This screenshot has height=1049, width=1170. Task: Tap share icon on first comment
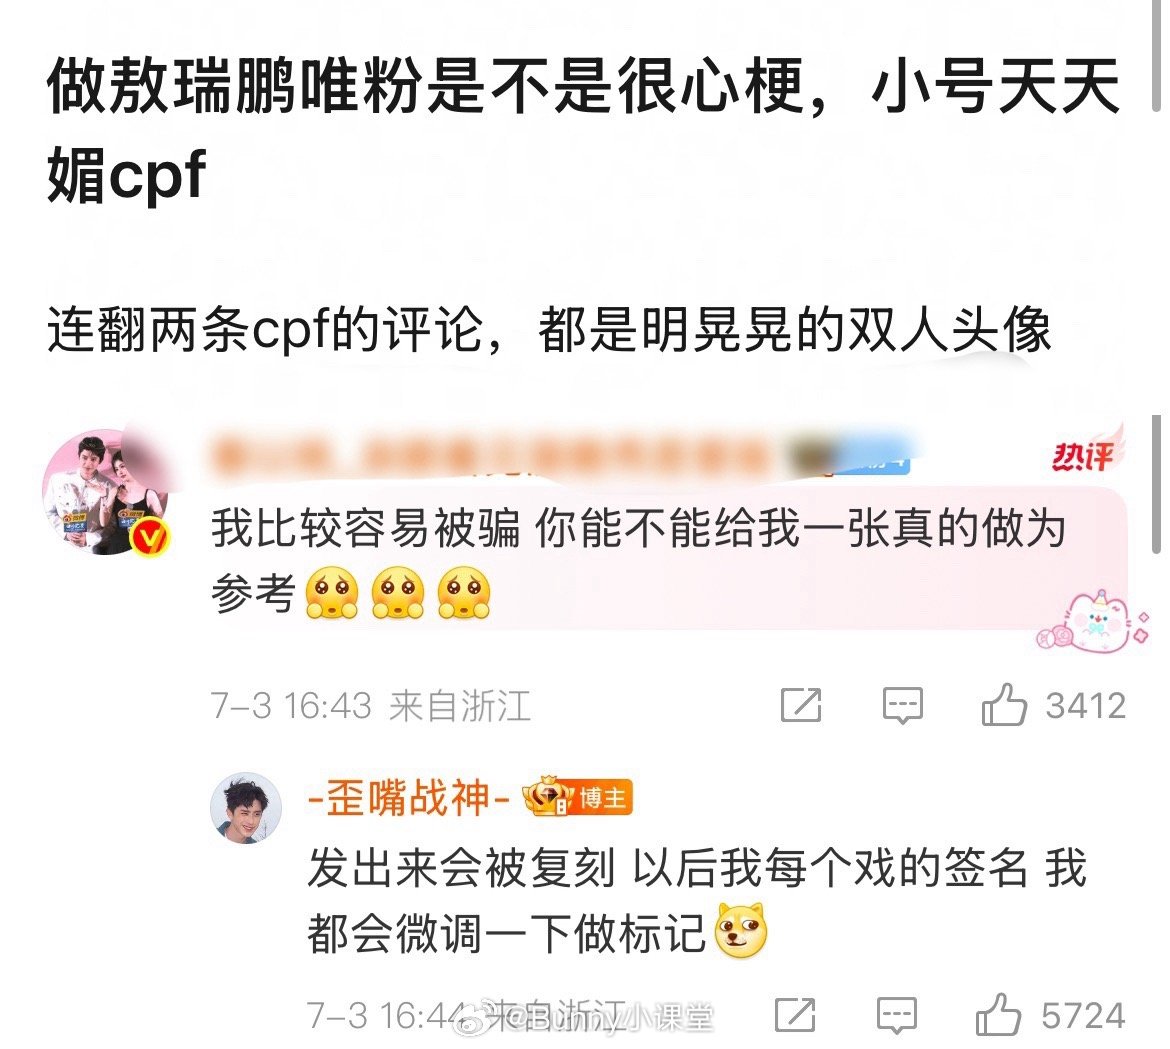[801, 705]
